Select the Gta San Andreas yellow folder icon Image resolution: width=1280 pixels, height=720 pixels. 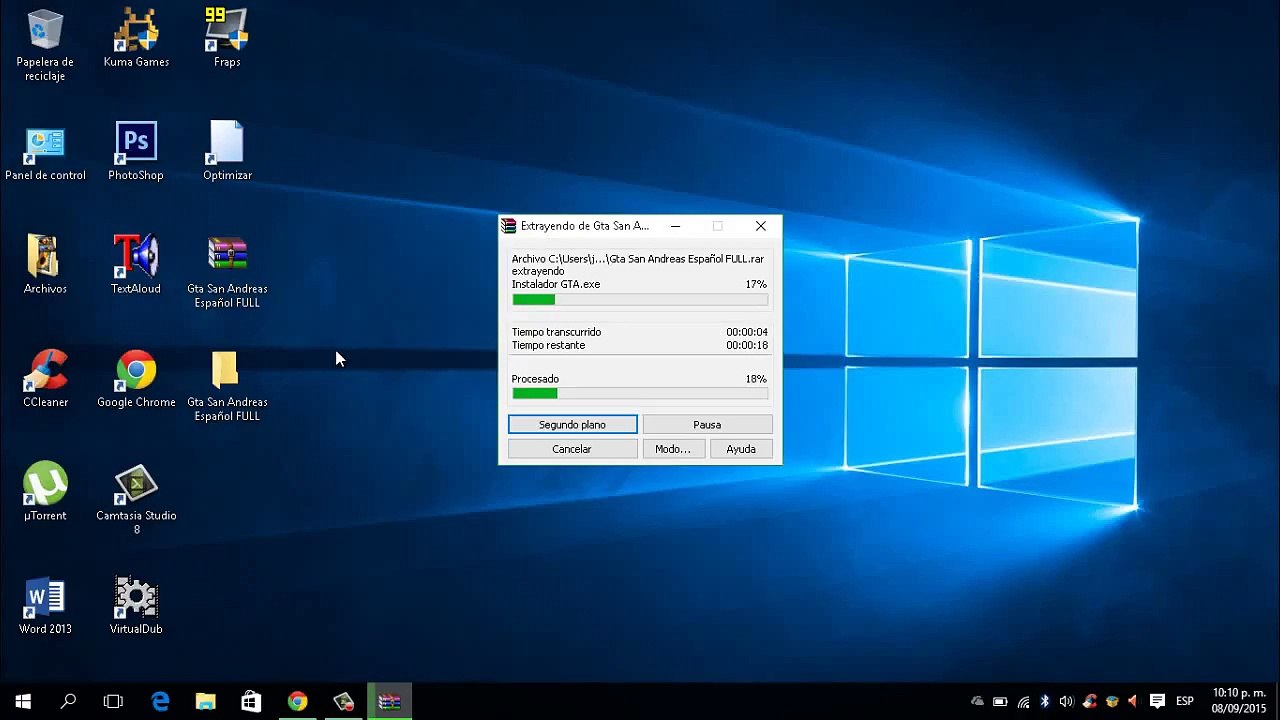pos(227,386)
